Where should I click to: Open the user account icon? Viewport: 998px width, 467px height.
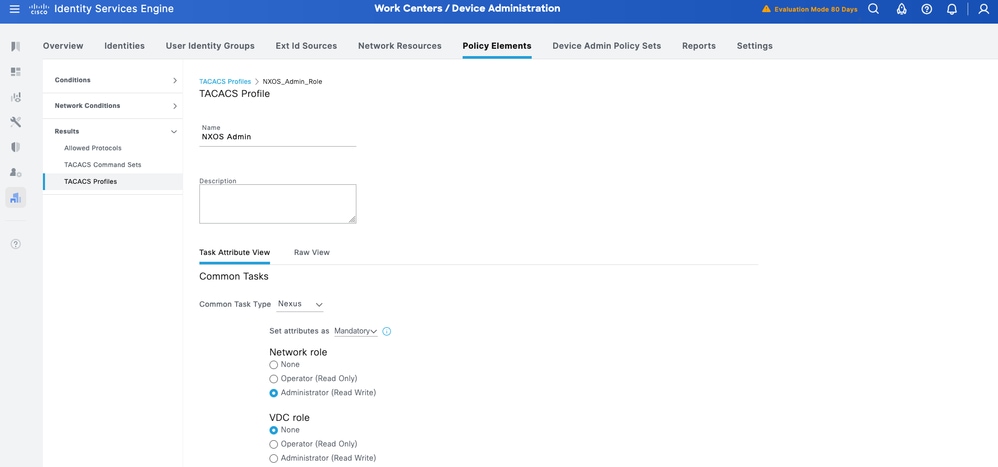click(983, 9)
